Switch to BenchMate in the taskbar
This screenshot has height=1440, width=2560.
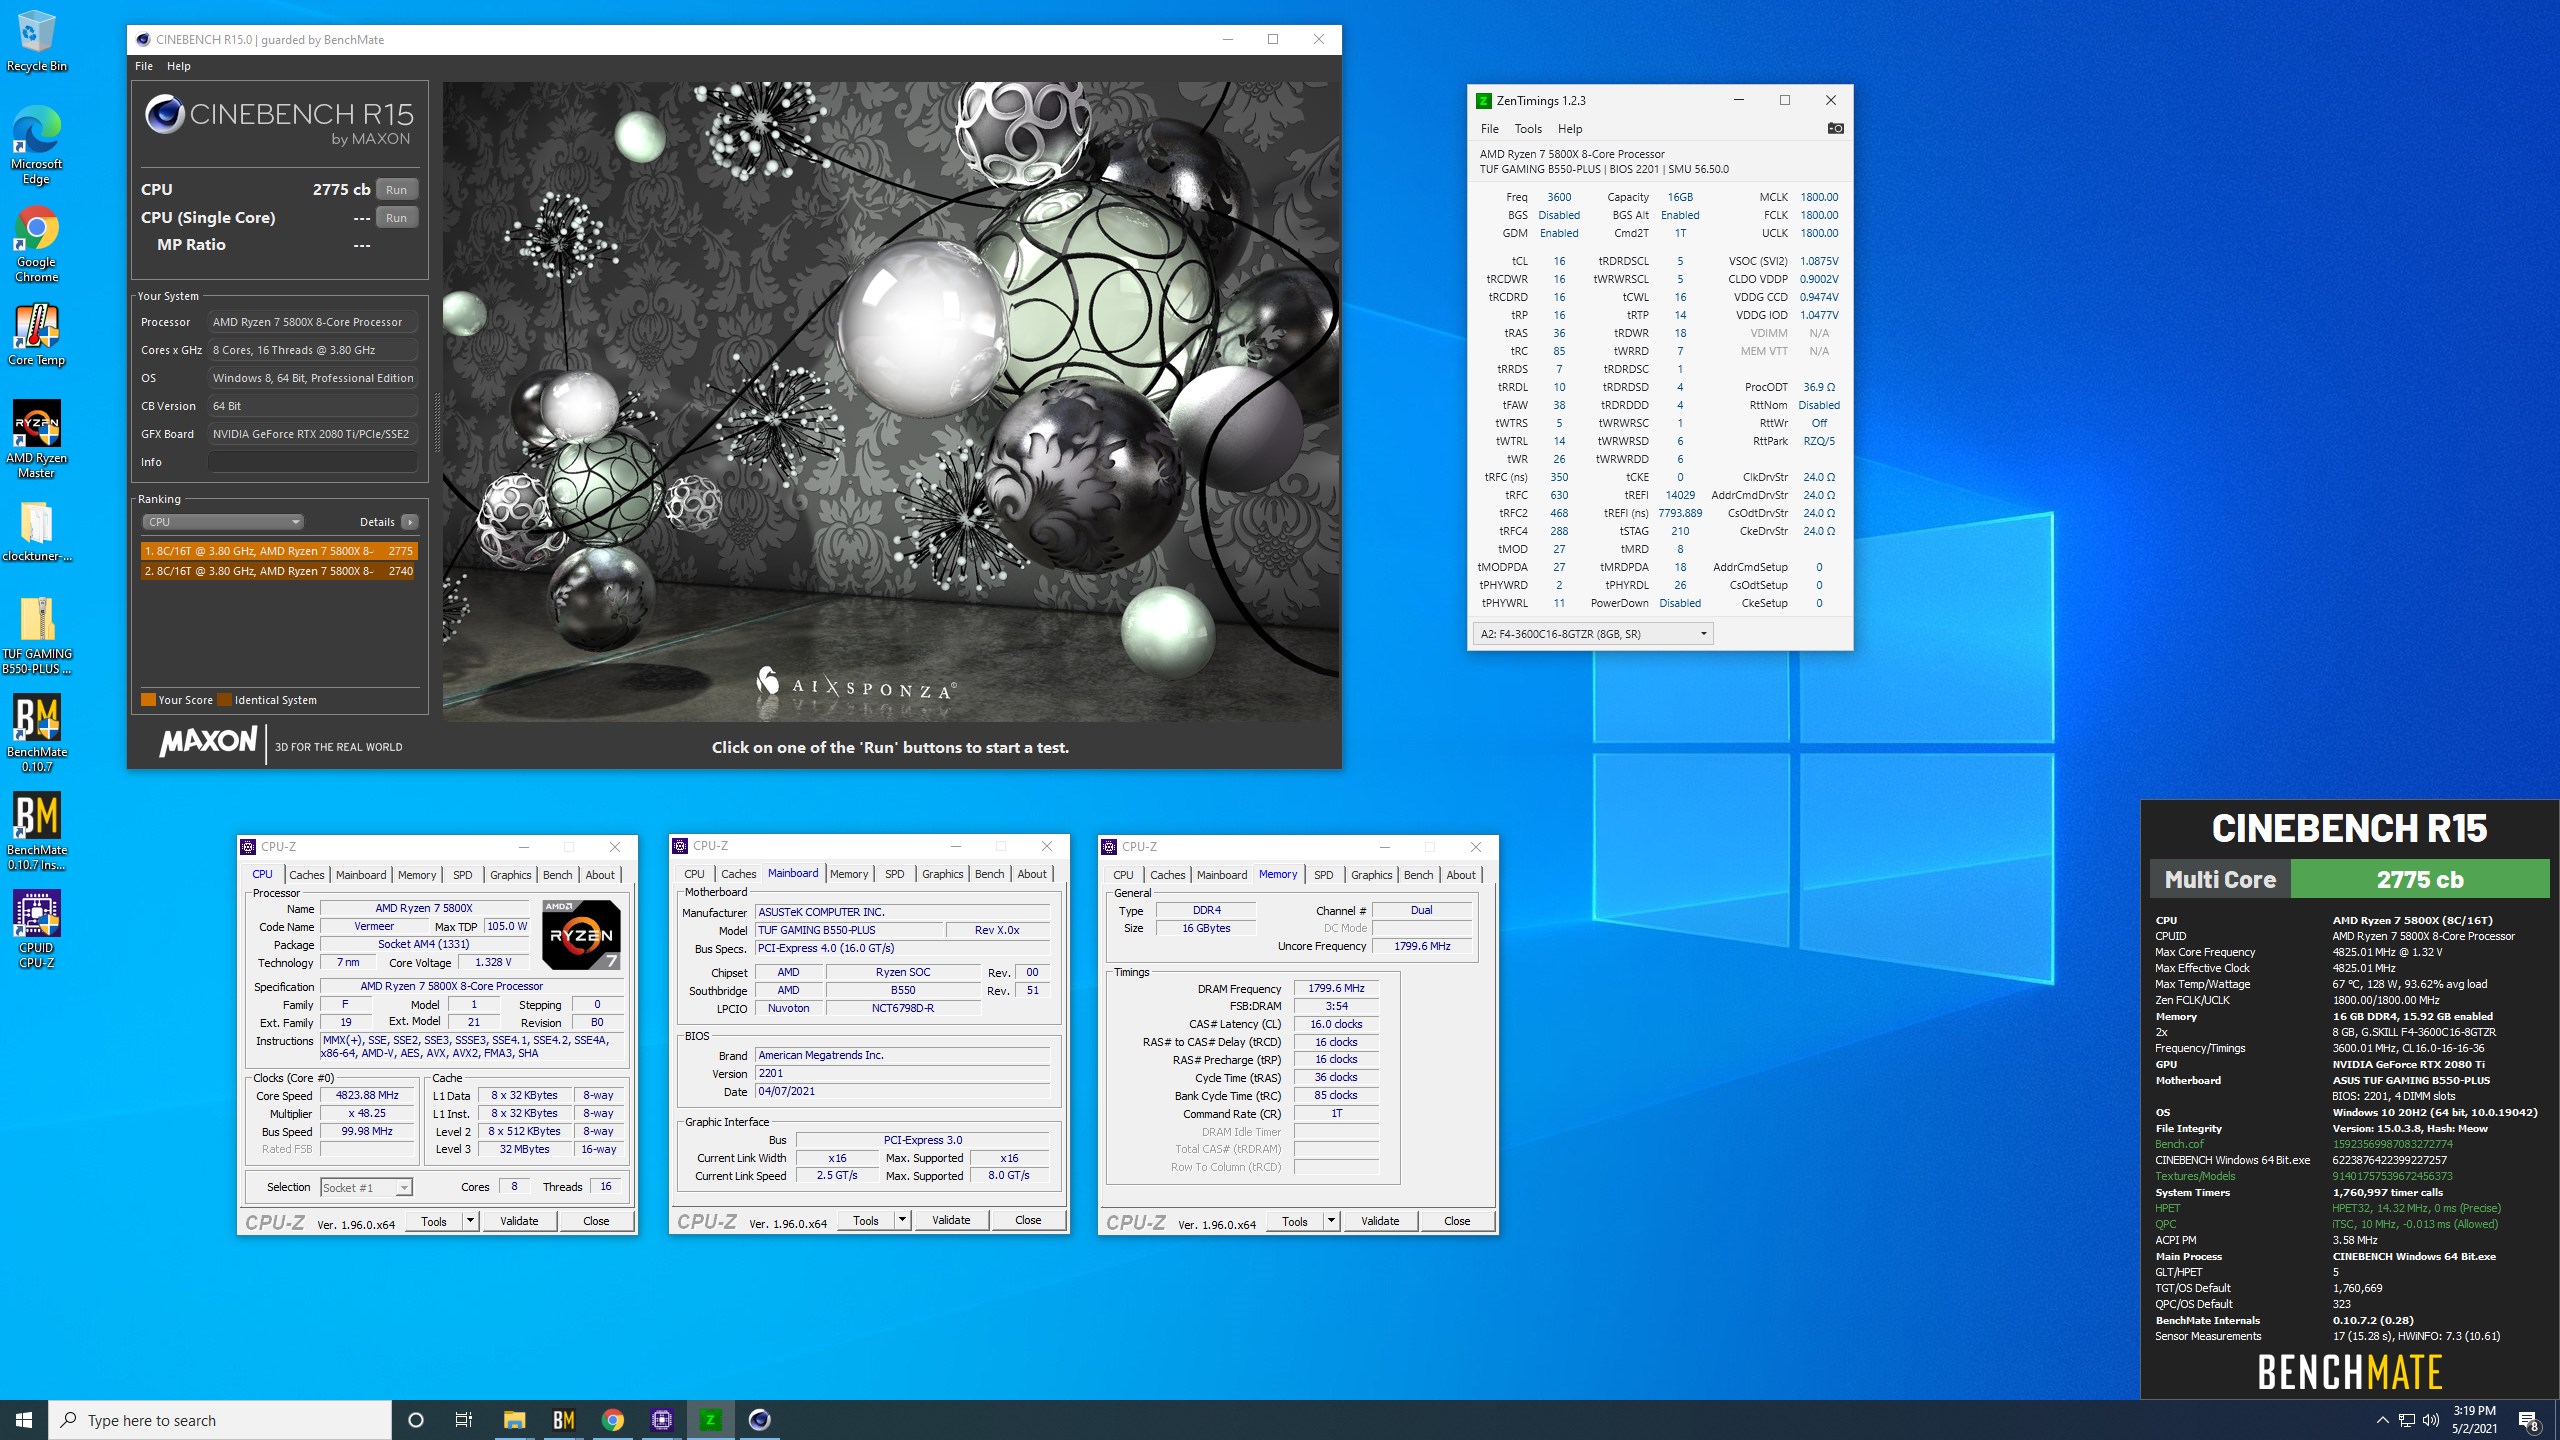pos(563,1420)
